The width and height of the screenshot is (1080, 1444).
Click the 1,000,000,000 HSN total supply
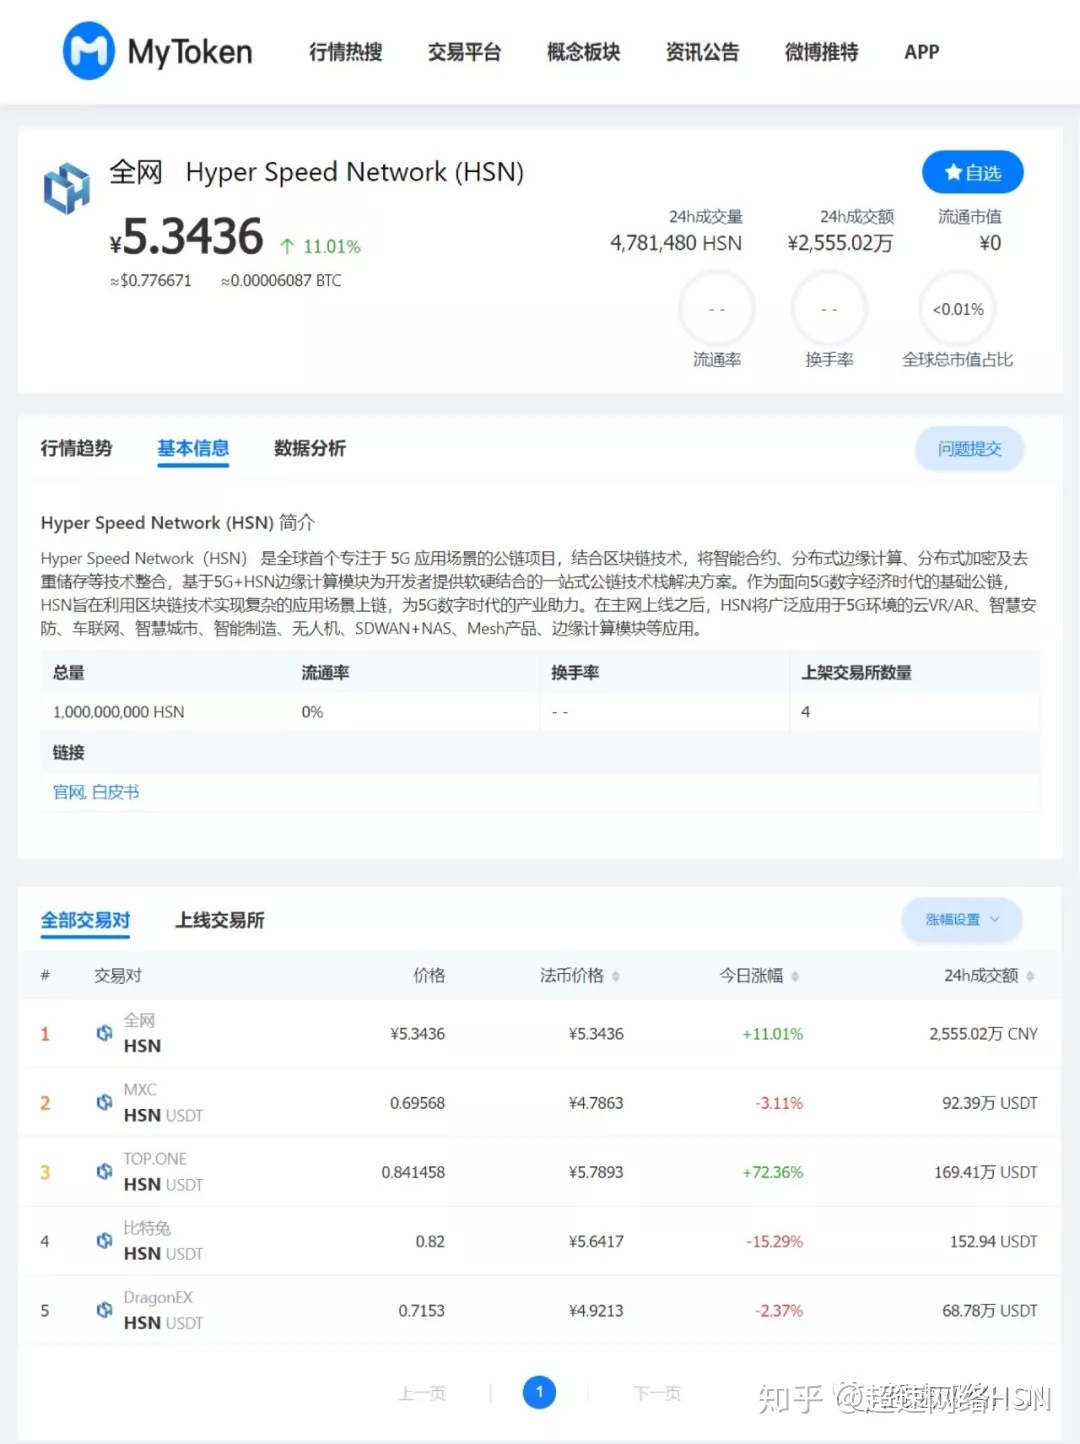click(x=118, y=712)
